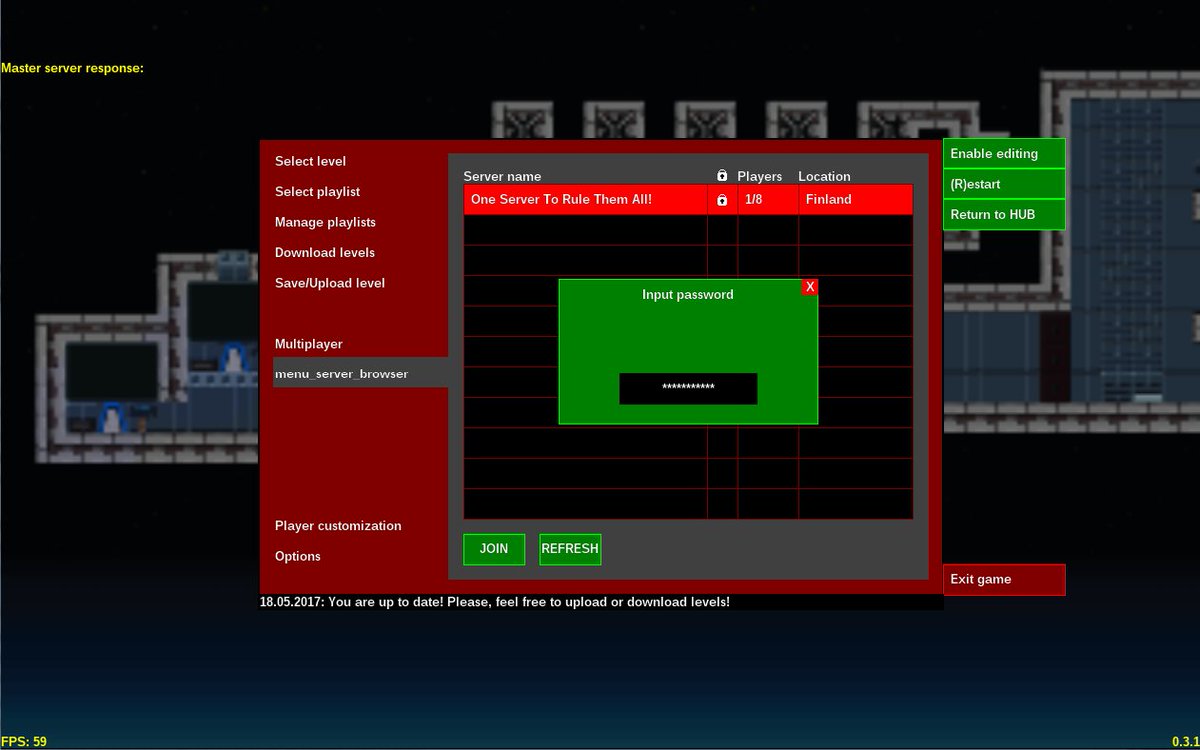This screenshot has height=750, width=1200.
Task: Select the Multiplayer menu item
Action: (309, 344)
